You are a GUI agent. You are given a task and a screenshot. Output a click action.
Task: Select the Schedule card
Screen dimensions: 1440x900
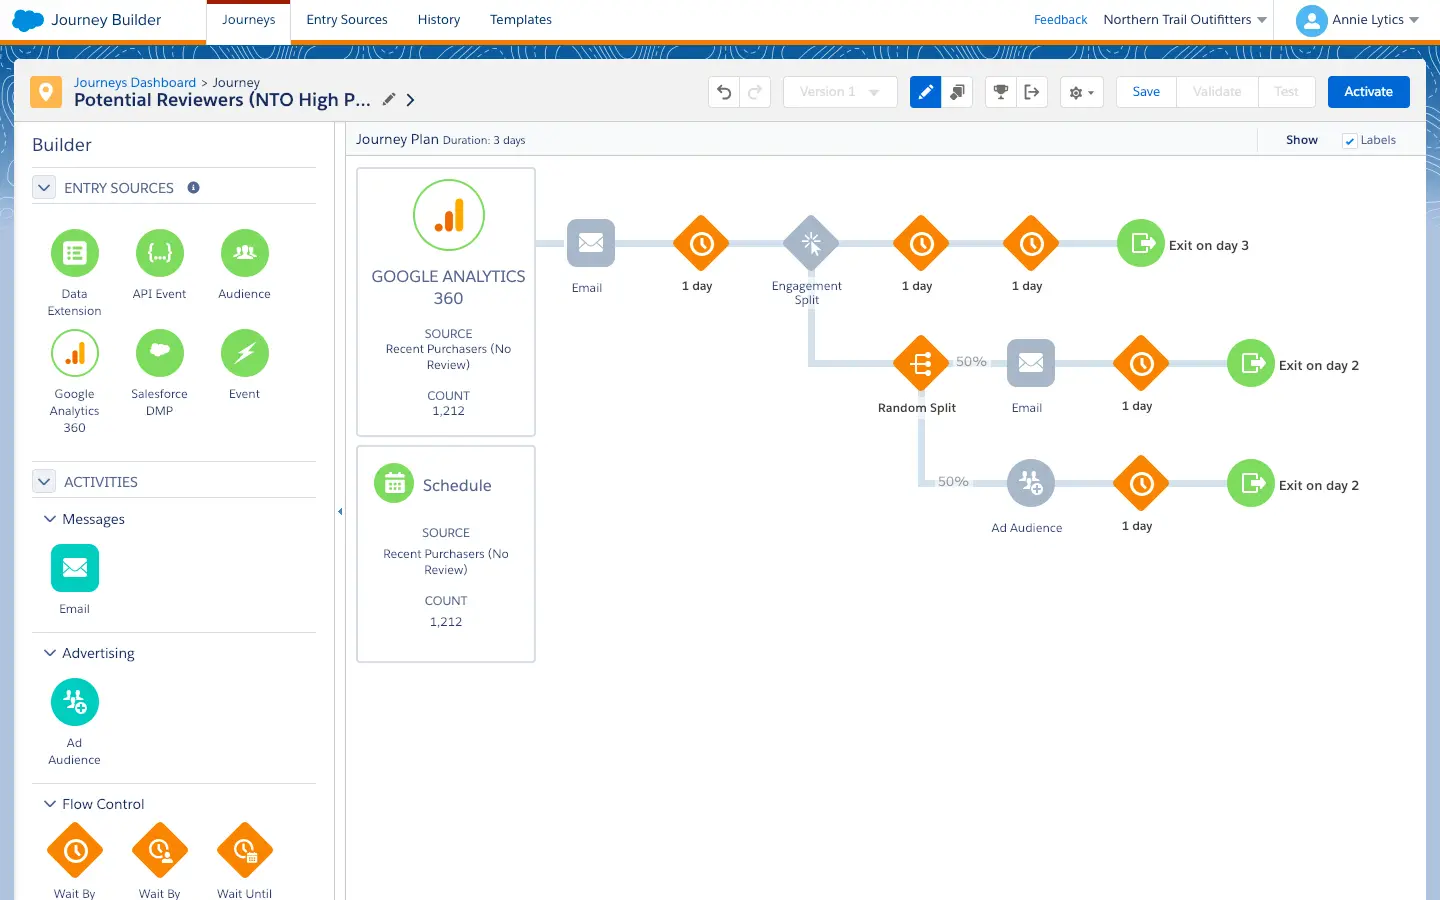coord(446,554)
